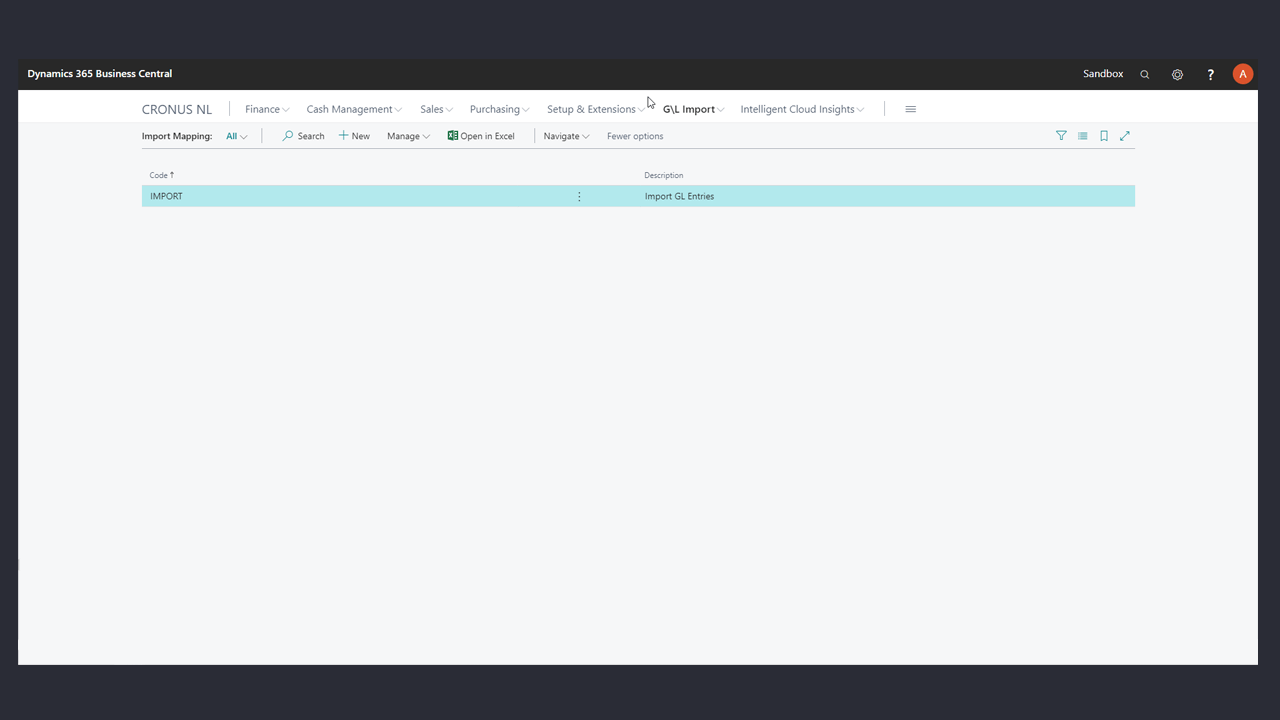
Task: Open the Intelligent Cloud Insights menu
Action: pyautogui.click(x=802, y=109)
